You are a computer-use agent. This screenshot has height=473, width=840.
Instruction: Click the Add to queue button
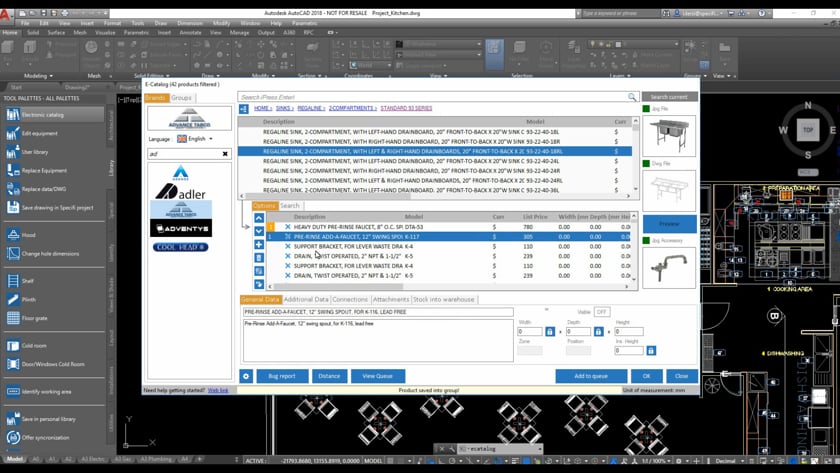591,376
